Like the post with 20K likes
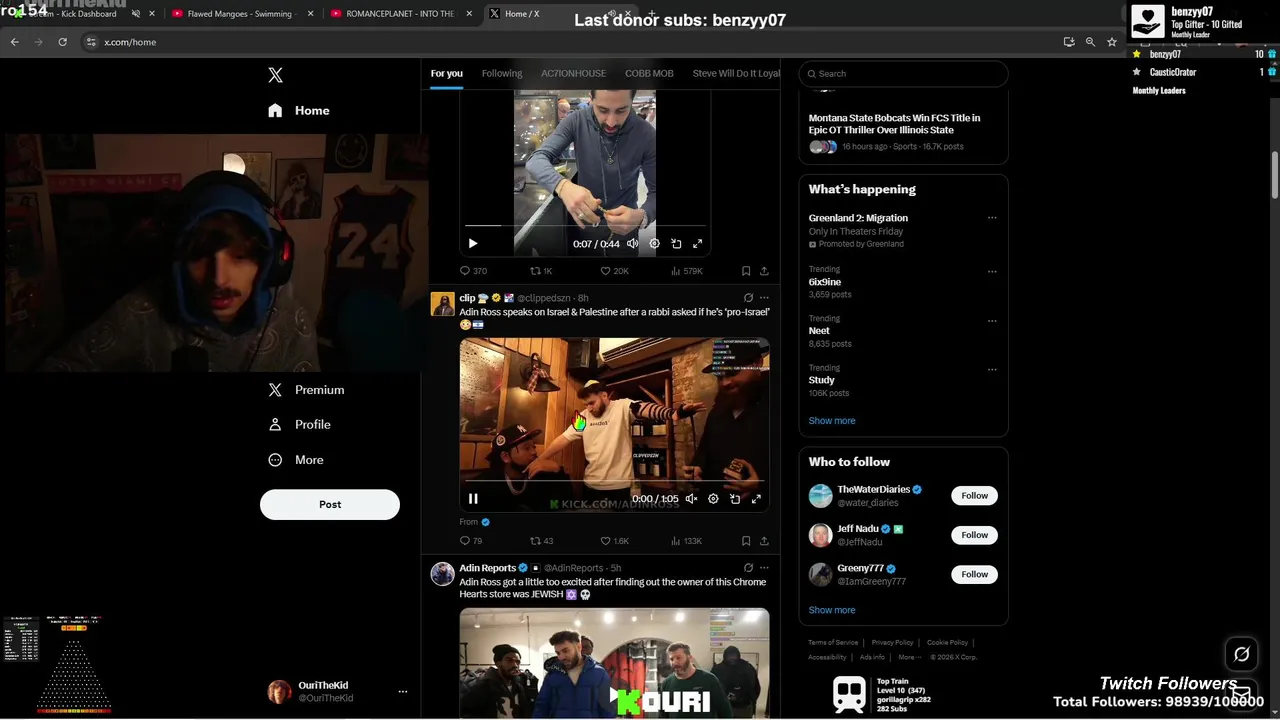The image size is (1280, 720). (614, 271)
